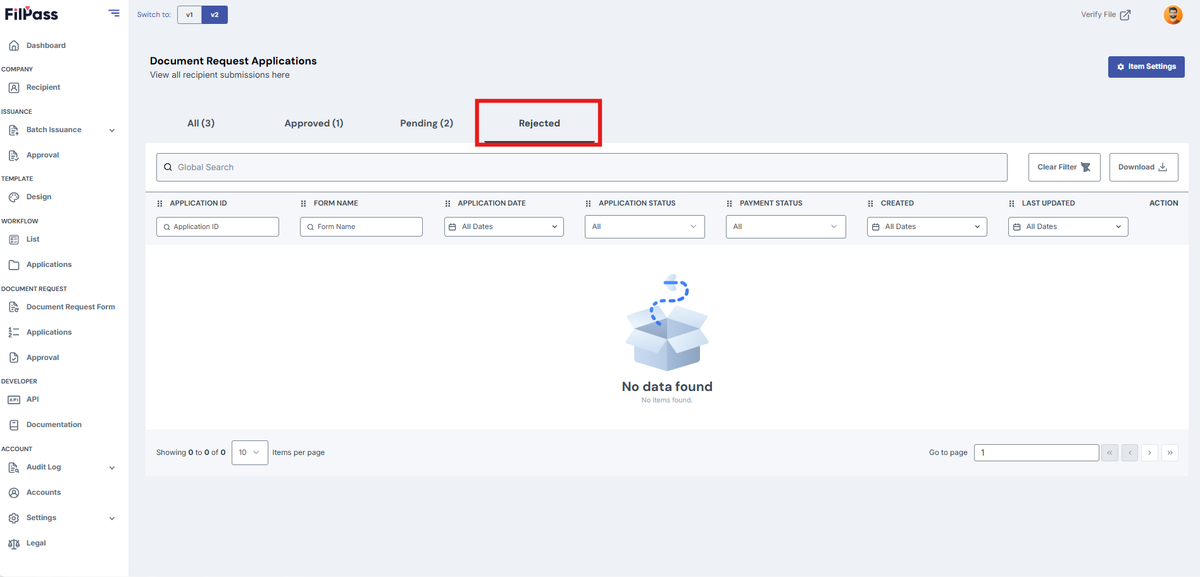Switch to version v2
The width and height of the screenshot is (1200, 577).
coord(214,15)
